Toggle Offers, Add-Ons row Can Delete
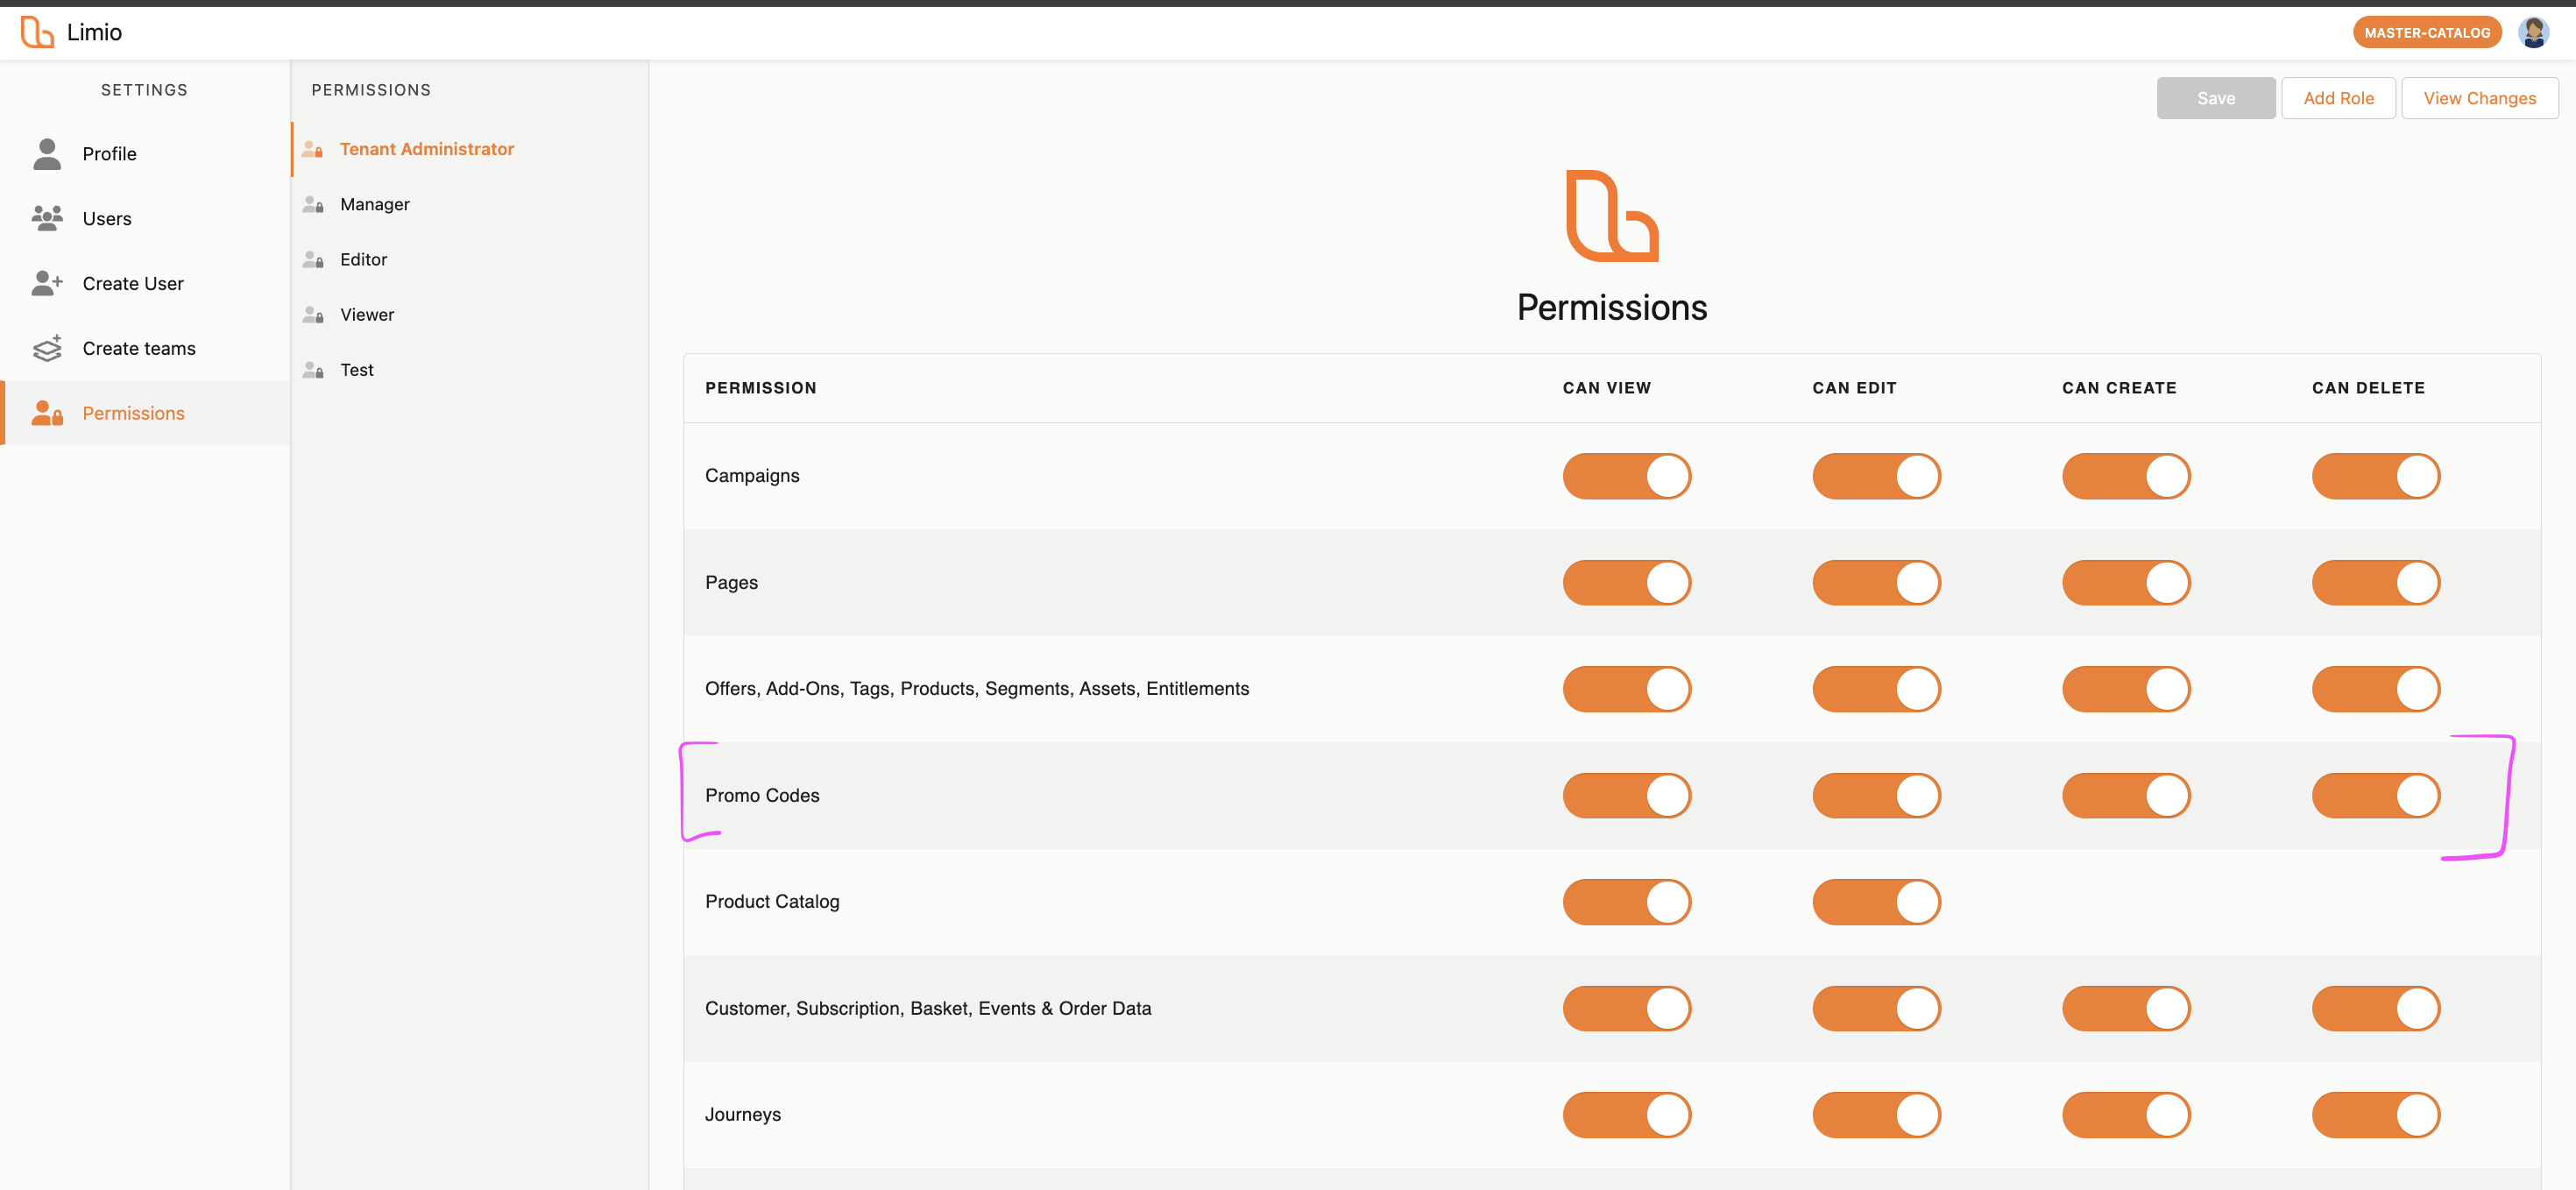 coord(2376,689)
